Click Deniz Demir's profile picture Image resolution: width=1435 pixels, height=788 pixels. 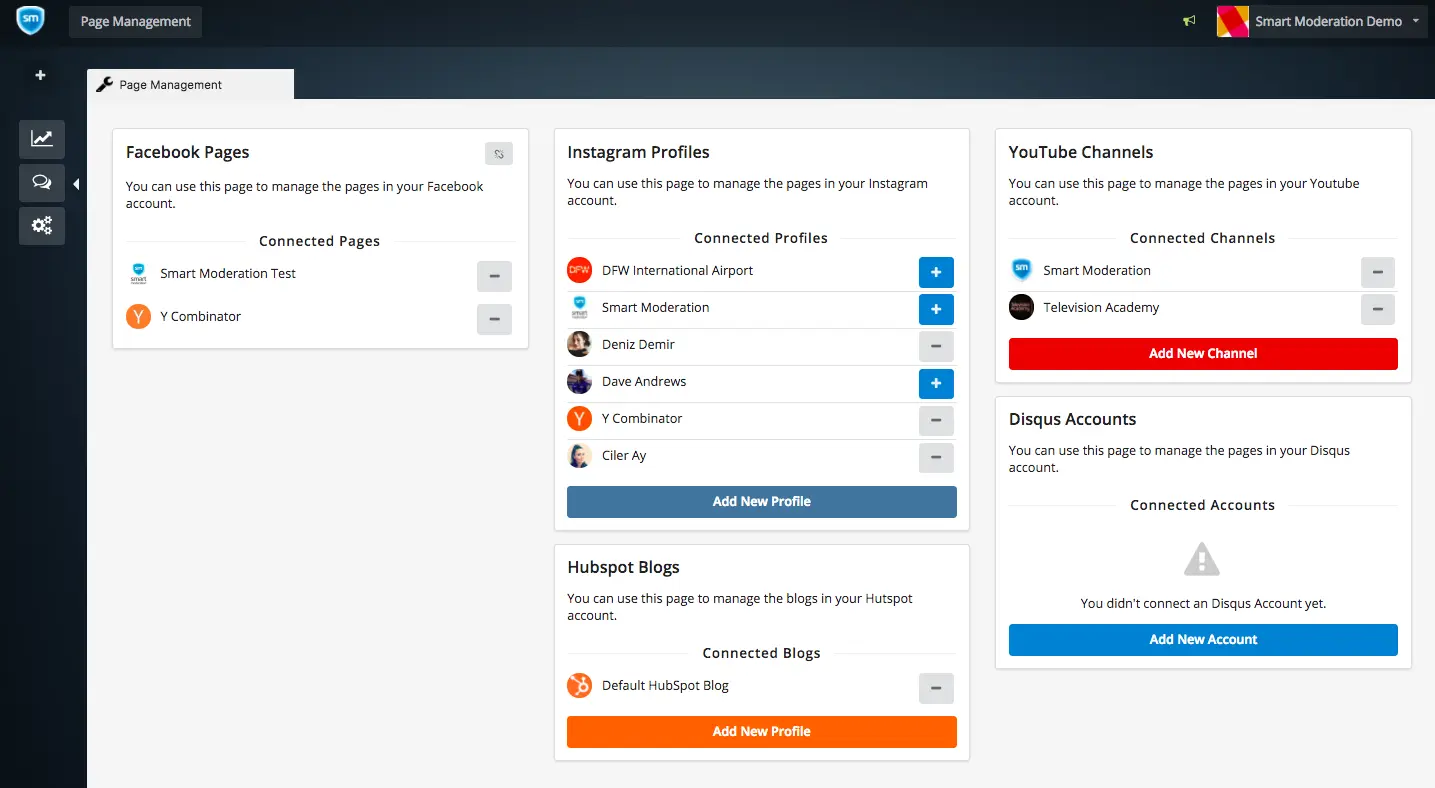point(580,344)
